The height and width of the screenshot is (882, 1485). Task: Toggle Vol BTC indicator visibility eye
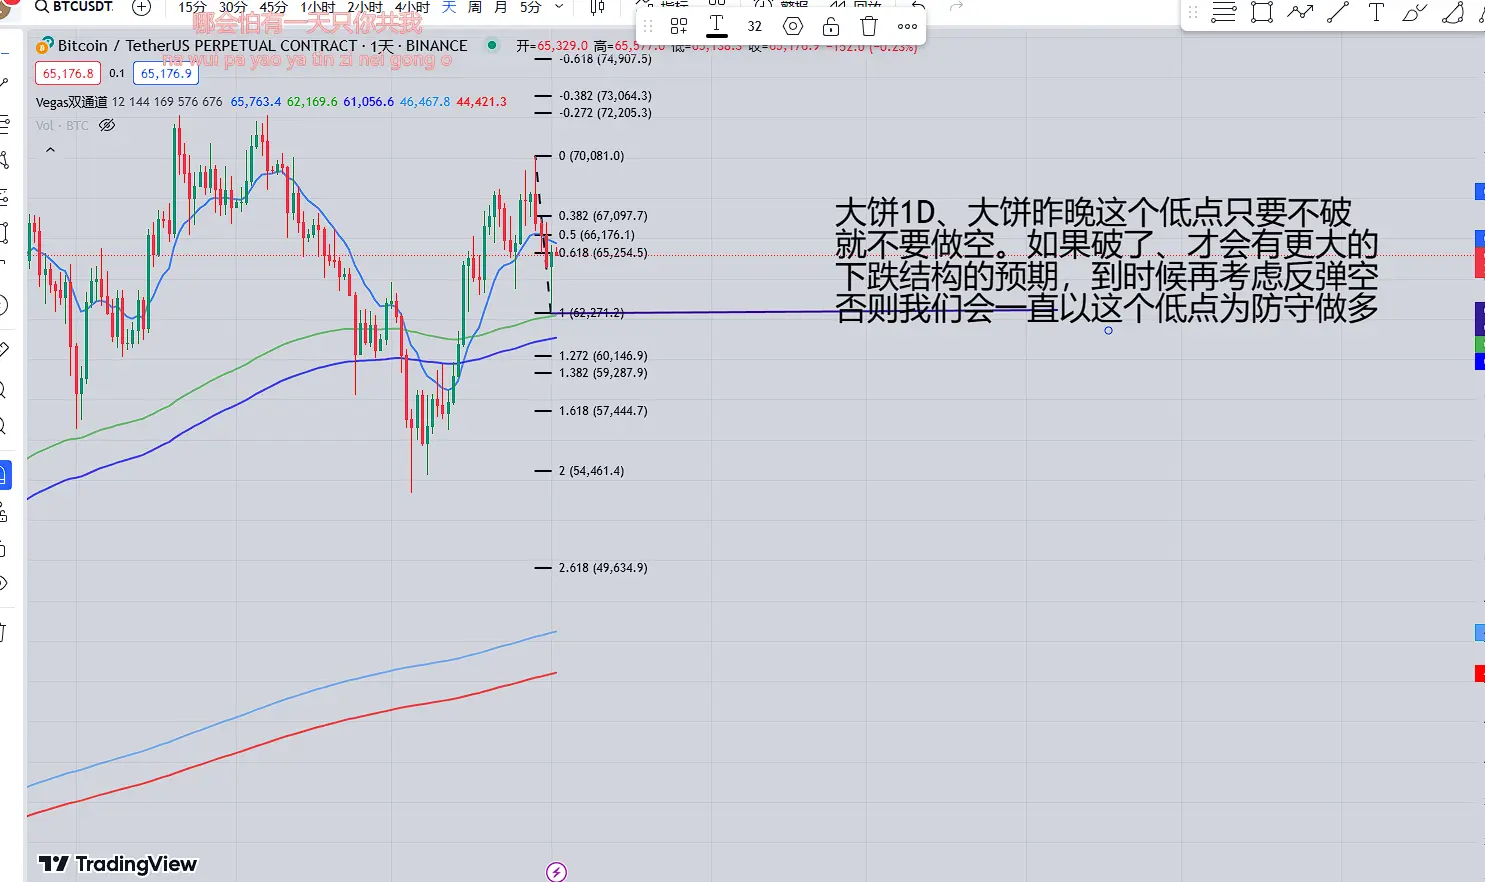[107, 125]
